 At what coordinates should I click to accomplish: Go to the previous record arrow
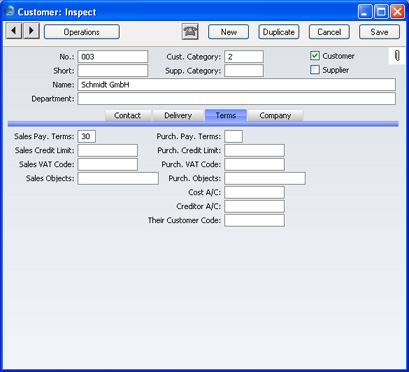14,31
